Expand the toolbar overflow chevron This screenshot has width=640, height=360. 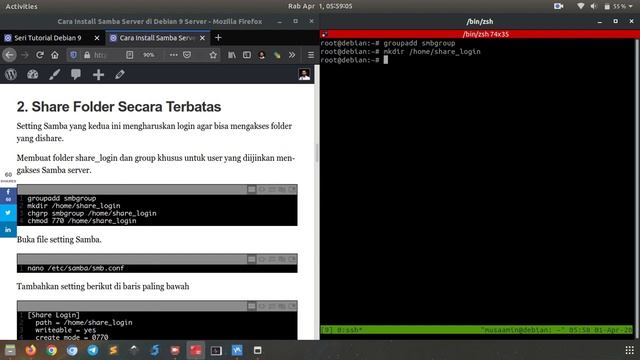(x=292, y=55)
